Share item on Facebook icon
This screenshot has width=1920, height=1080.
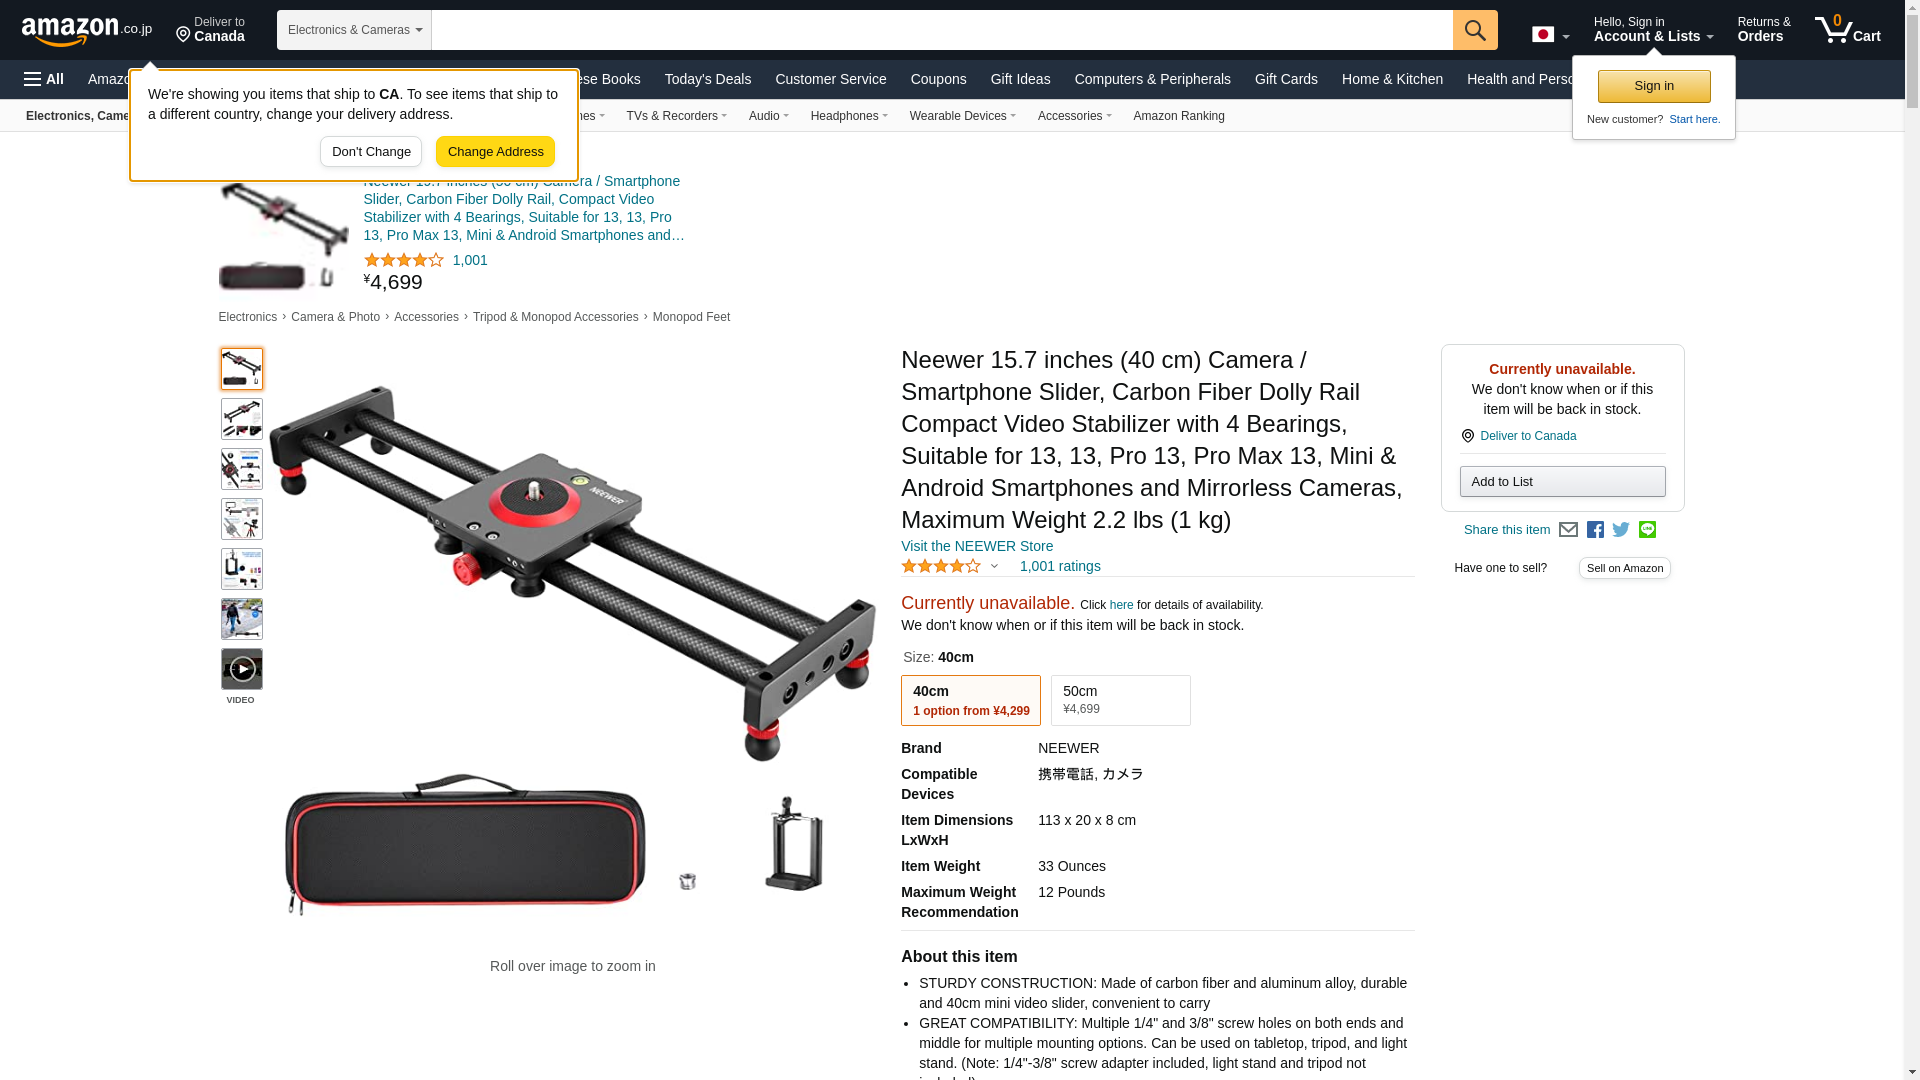(1595, 530)
